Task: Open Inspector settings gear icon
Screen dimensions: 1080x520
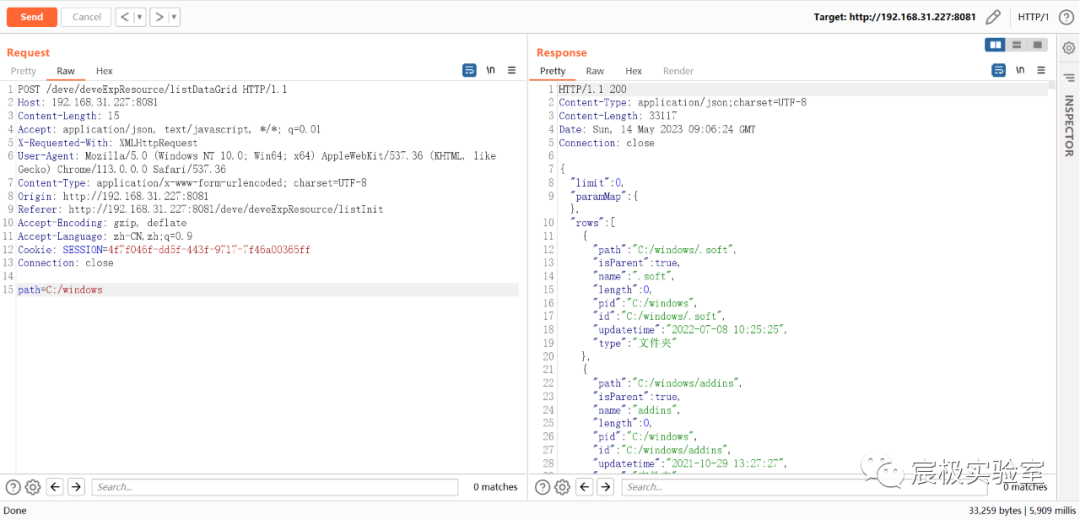Action: pos(1068,47)
